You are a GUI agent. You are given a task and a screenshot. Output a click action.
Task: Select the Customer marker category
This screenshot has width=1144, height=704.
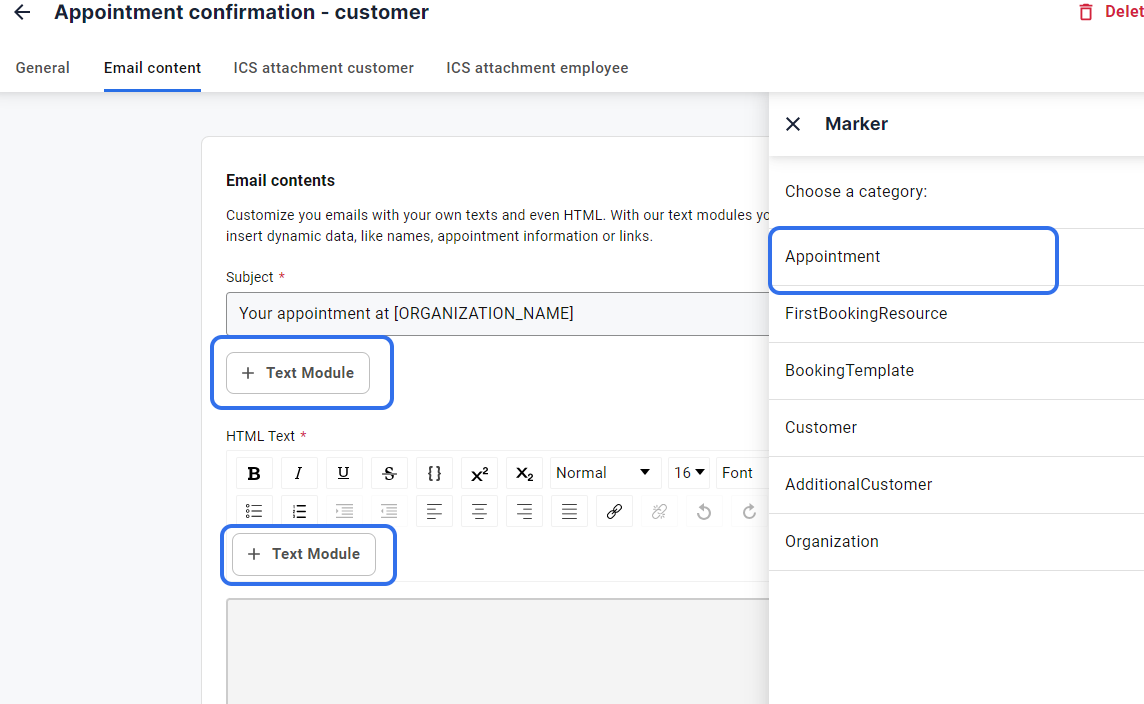[956, 428]
